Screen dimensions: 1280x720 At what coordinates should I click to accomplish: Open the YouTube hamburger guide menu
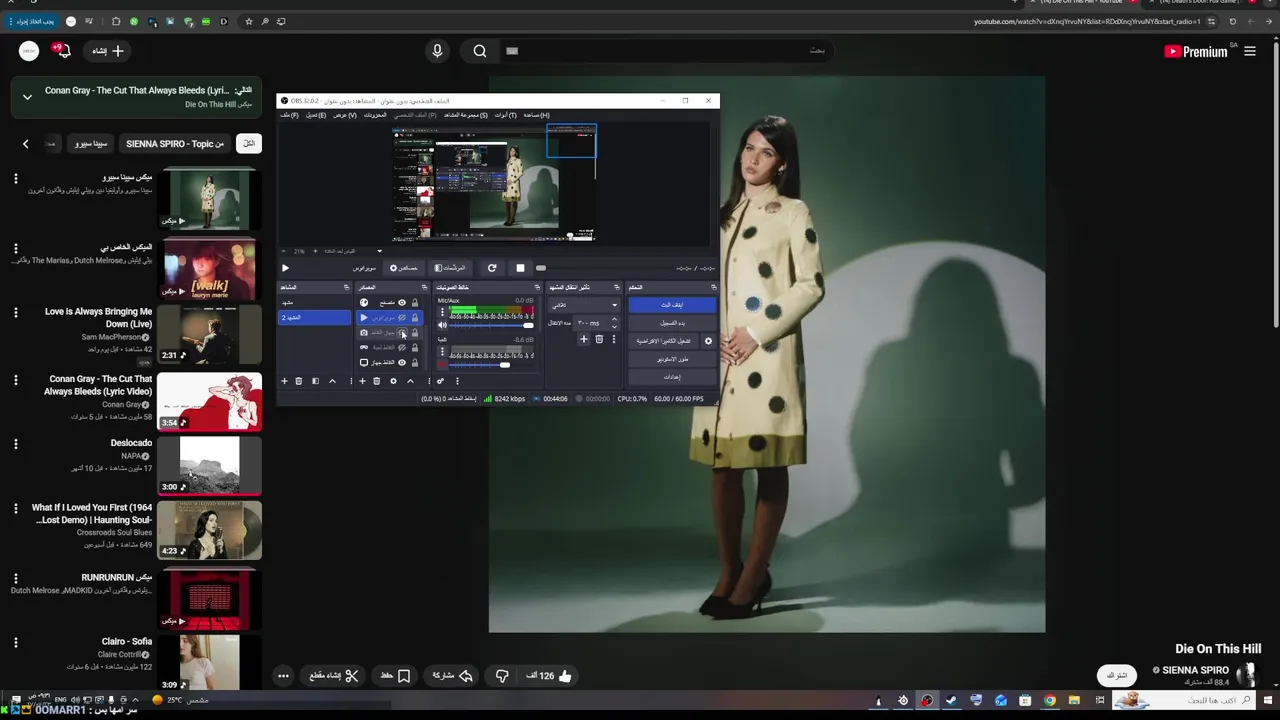click(x=1250, y=51)
